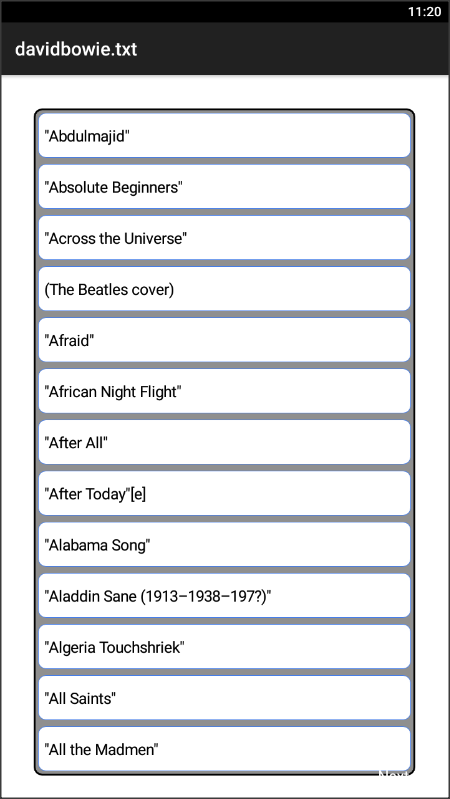Tap the "Absolute Beginners" item
This screenshot has width=450, height=799.
tap(224, 187)
